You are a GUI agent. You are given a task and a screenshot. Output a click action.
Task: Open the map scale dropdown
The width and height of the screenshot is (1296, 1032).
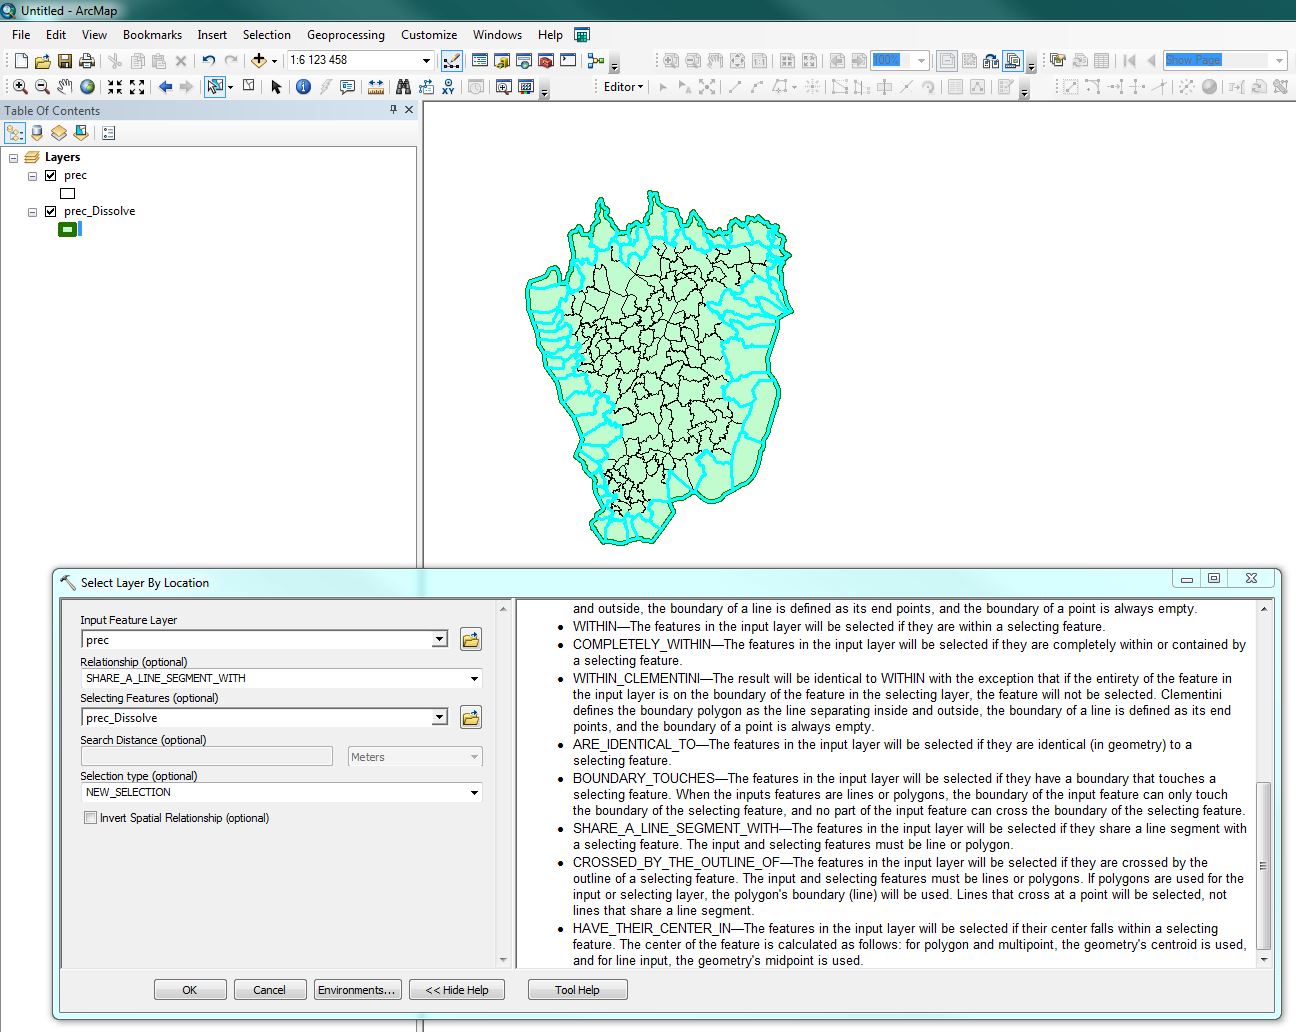427,60
